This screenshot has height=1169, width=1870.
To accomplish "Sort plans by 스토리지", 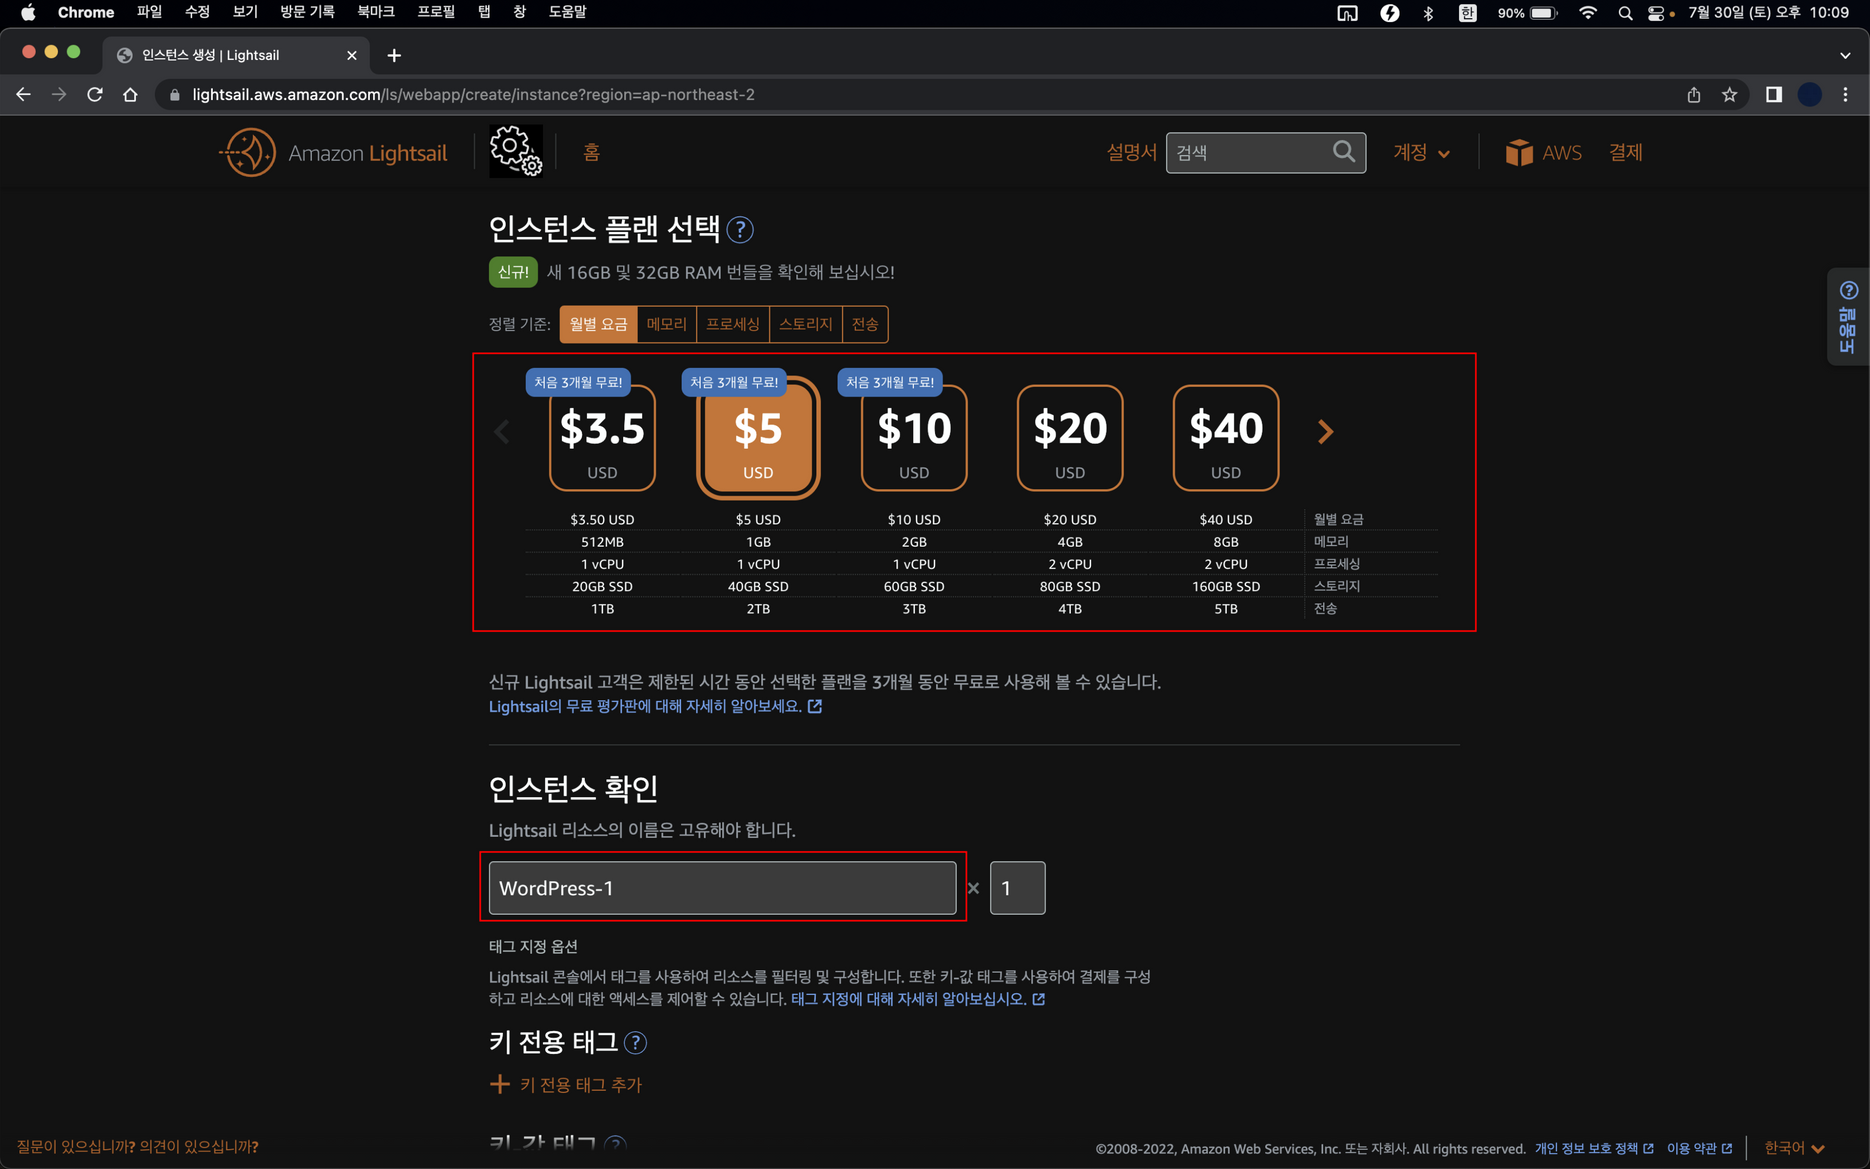I will [806, 324].
